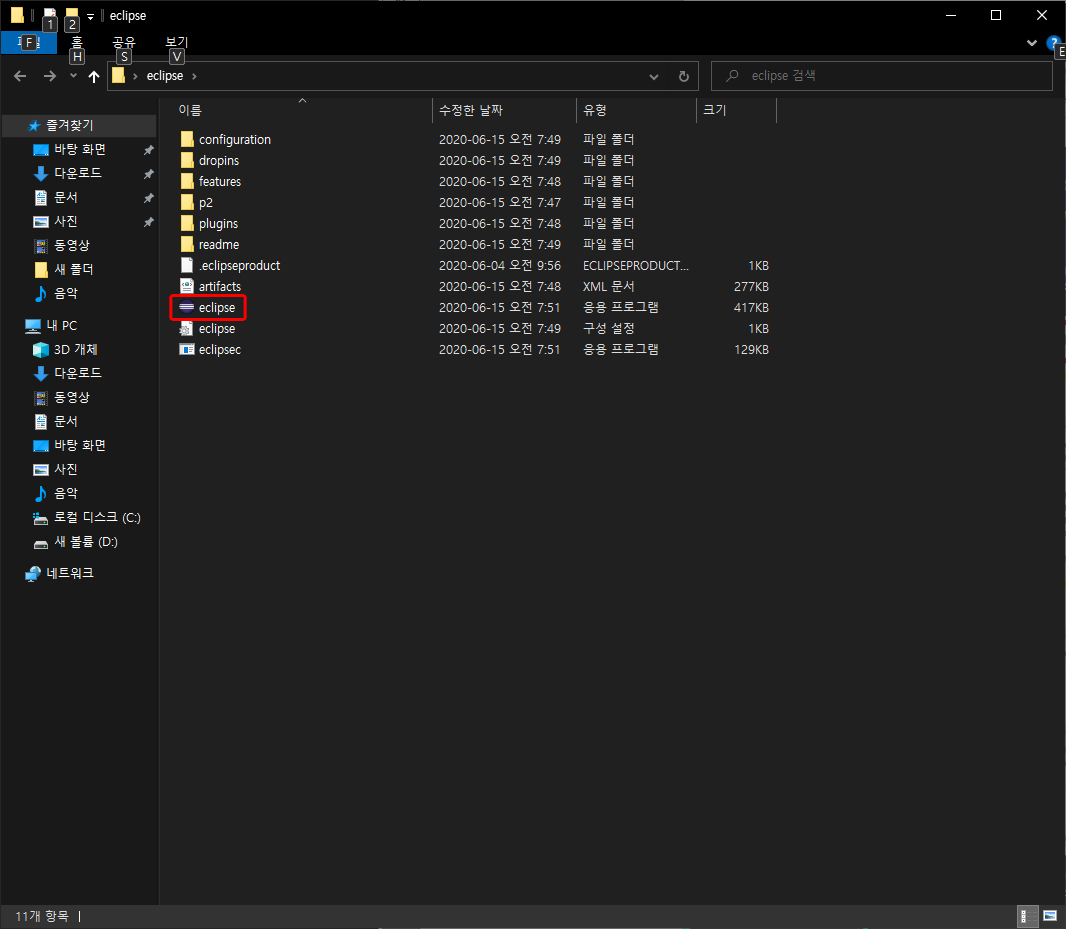The height and width of the screenshot is (929, 1066).
Task: Select the plugins folder icon
Action: [x=187, y=223]
